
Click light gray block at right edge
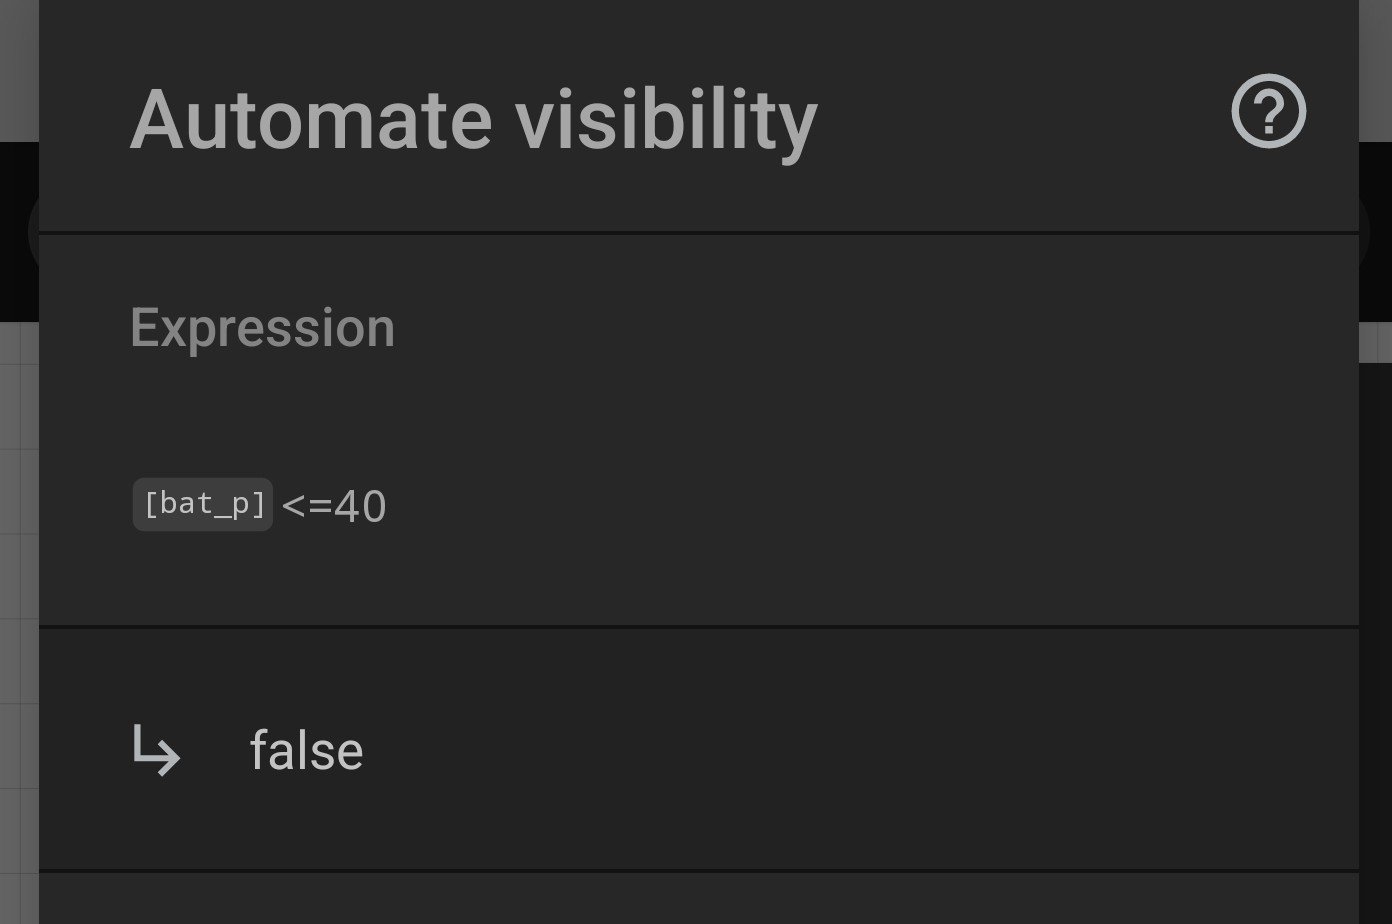pyautogui.click(x=1376, y=342)
